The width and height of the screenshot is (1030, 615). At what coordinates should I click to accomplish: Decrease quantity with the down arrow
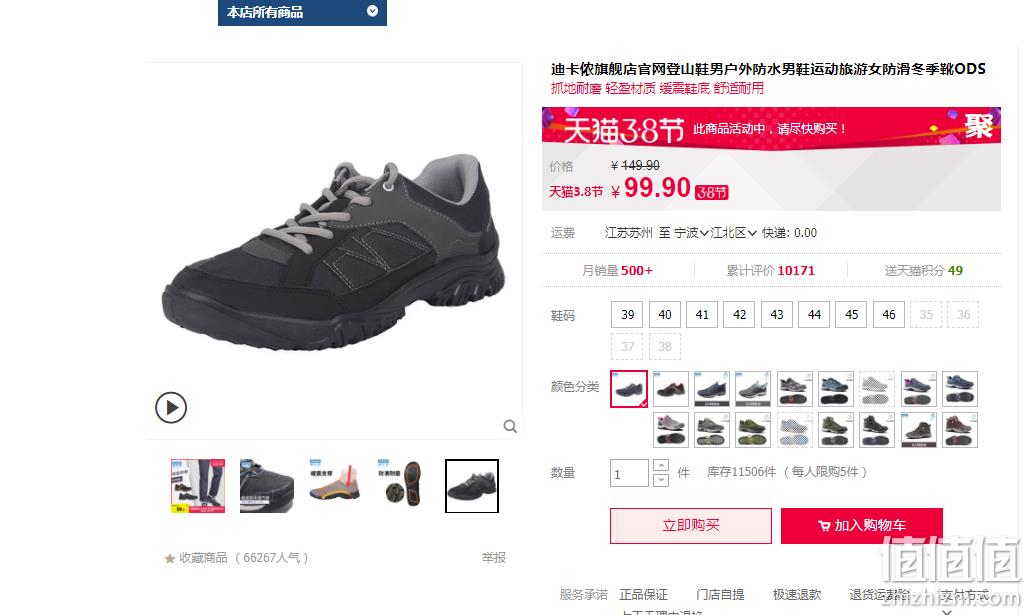click(661, 480)
